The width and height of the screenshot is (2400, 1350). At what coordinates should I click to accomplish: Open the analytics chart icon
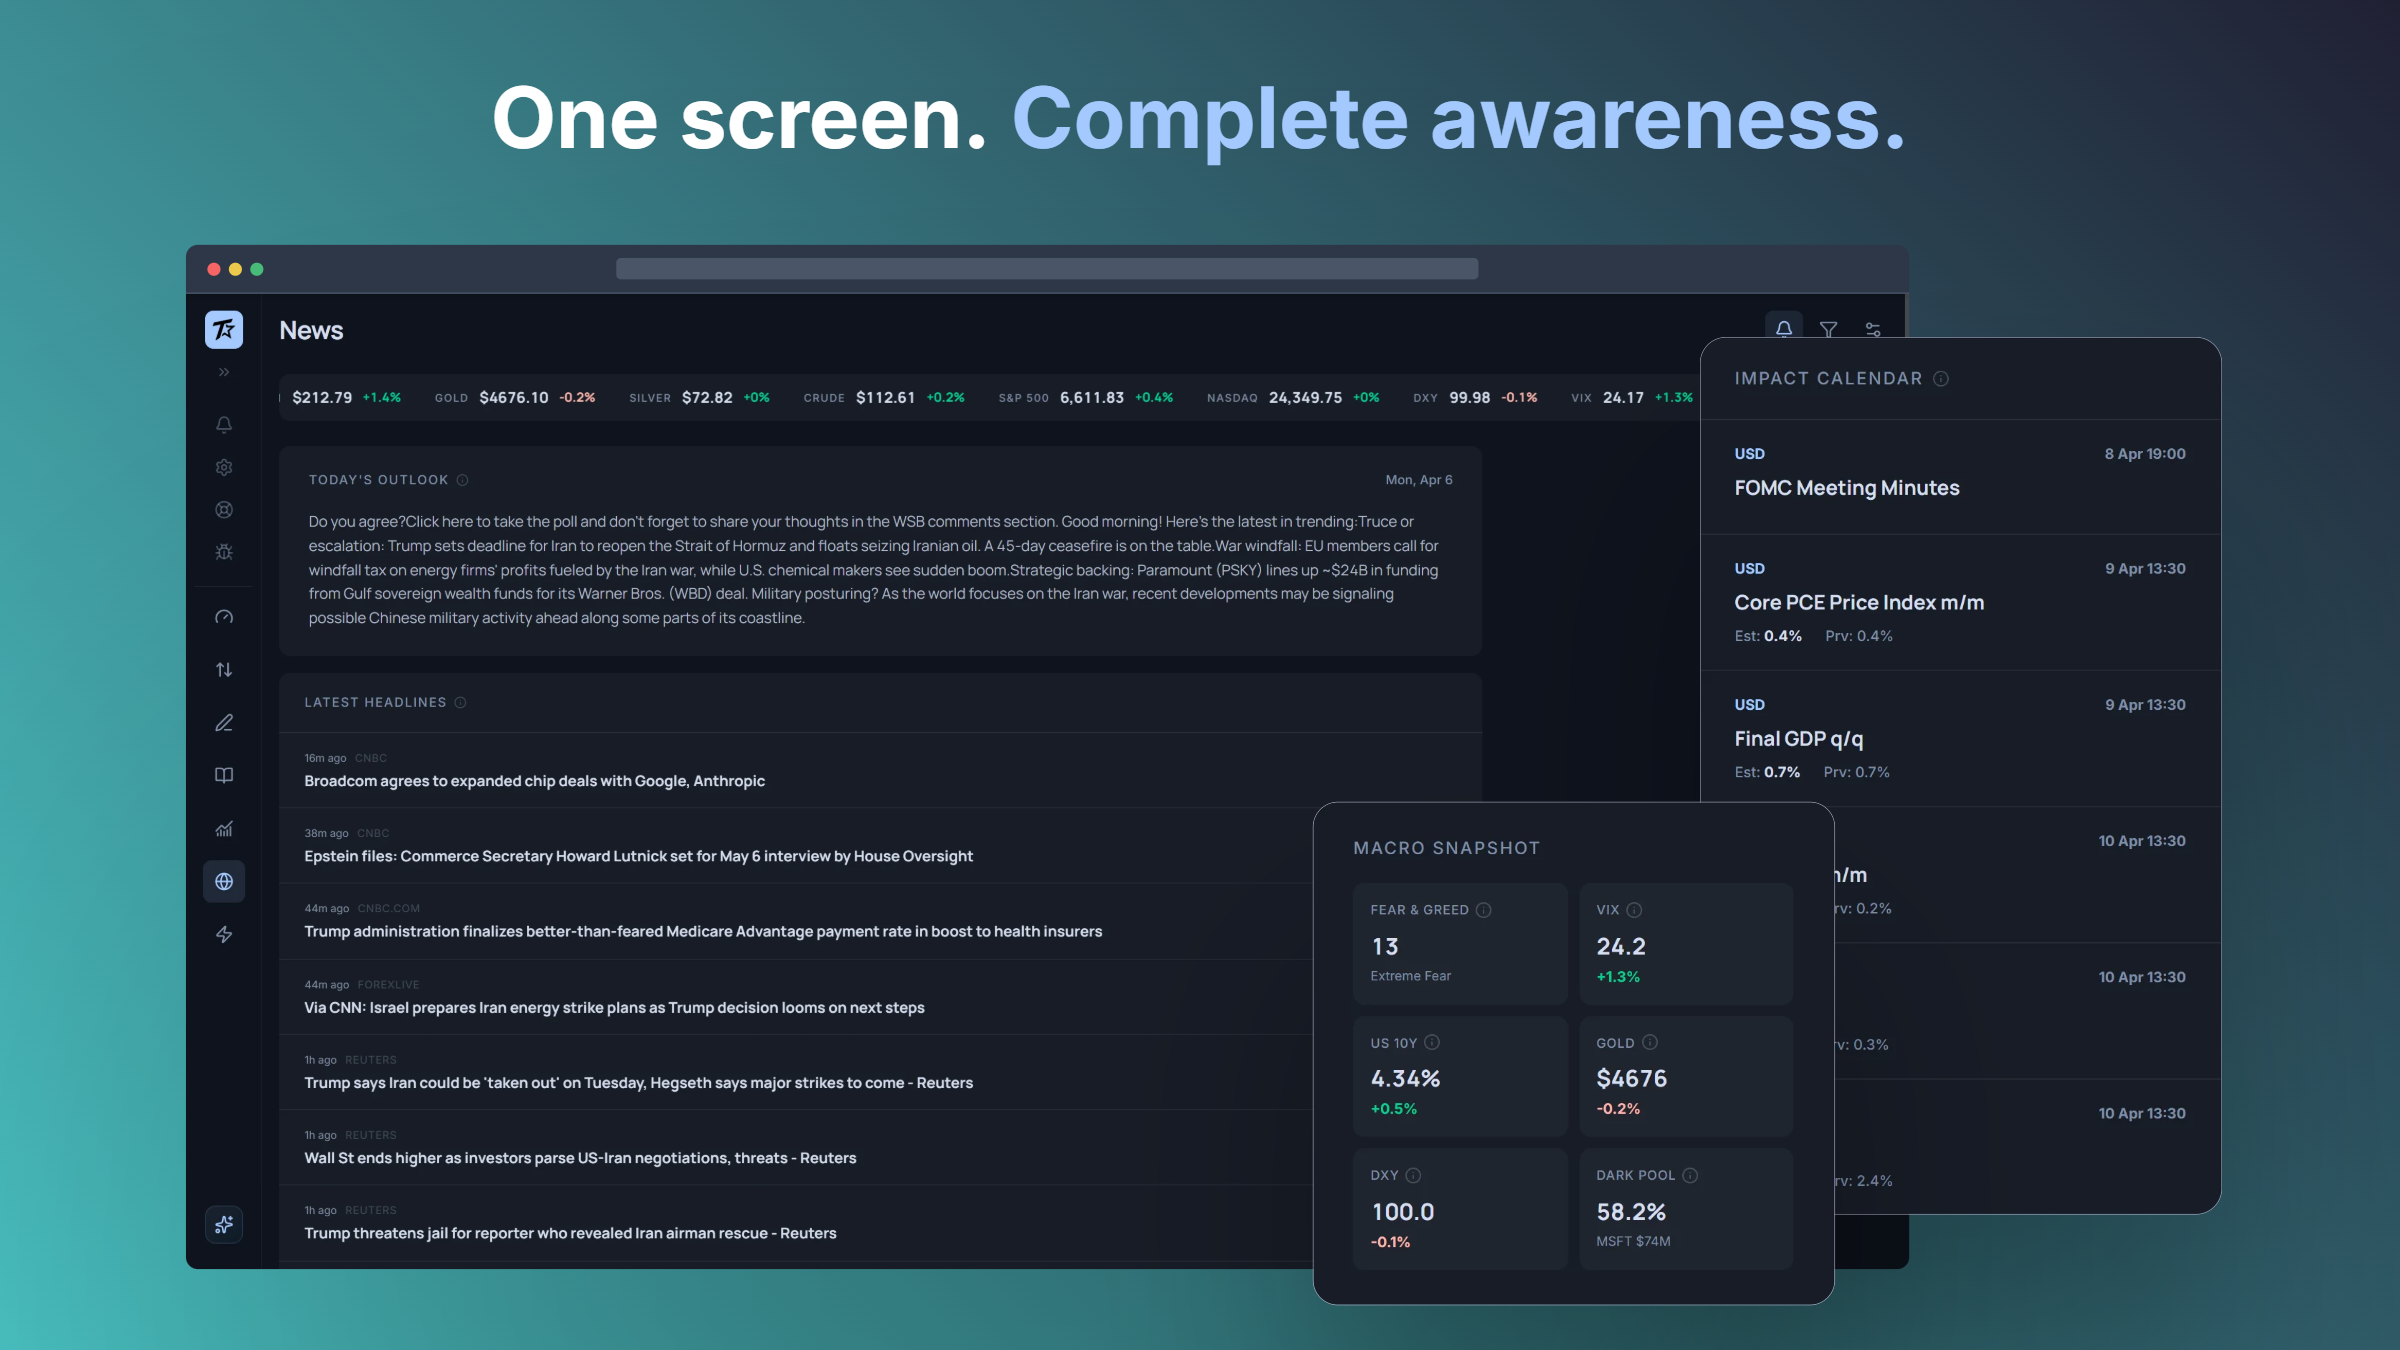(x=224, y=829)
